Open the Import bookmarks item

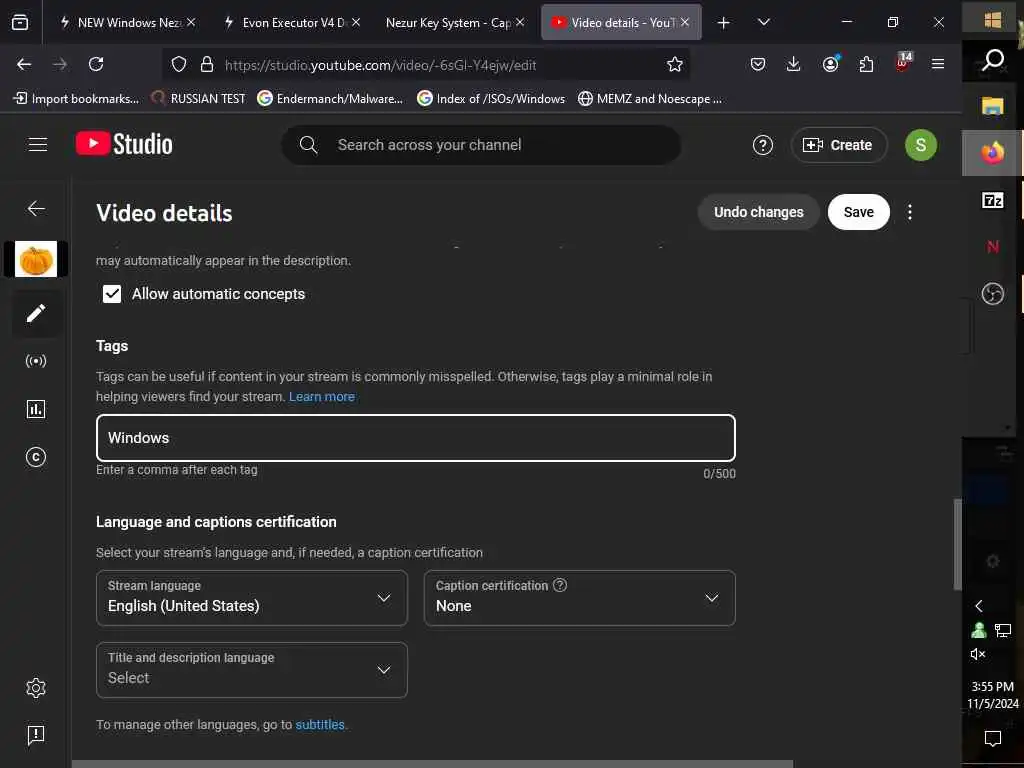(x=76, y=99)
